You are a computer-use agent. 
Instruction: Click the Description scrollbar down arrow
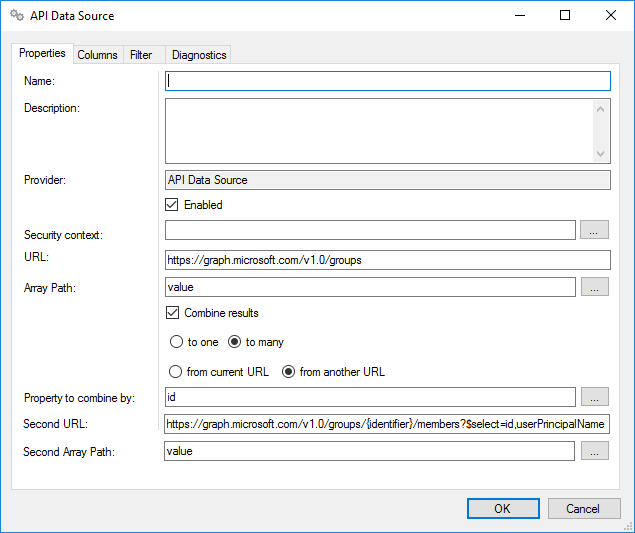click(601, 154)
